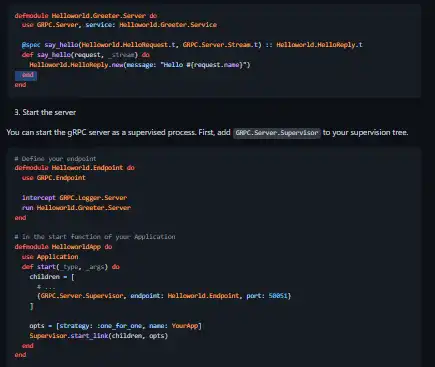Click the 'defmodule Helloworld.Endpoint do' line
This screenshot has width=435, height=367.
point(75,168)
